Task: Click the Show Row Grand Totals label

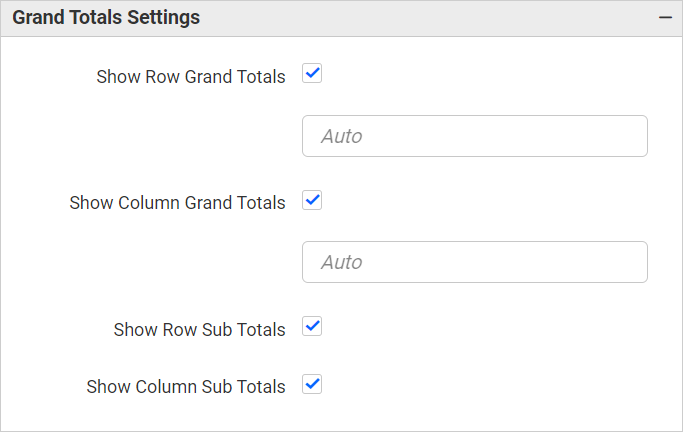Action: click(x=191, y=77)
